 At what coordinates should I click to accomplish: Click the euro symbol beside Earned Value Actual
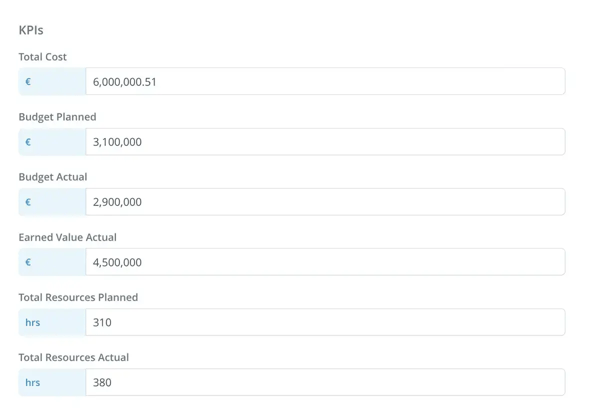[x=28, y=262]
